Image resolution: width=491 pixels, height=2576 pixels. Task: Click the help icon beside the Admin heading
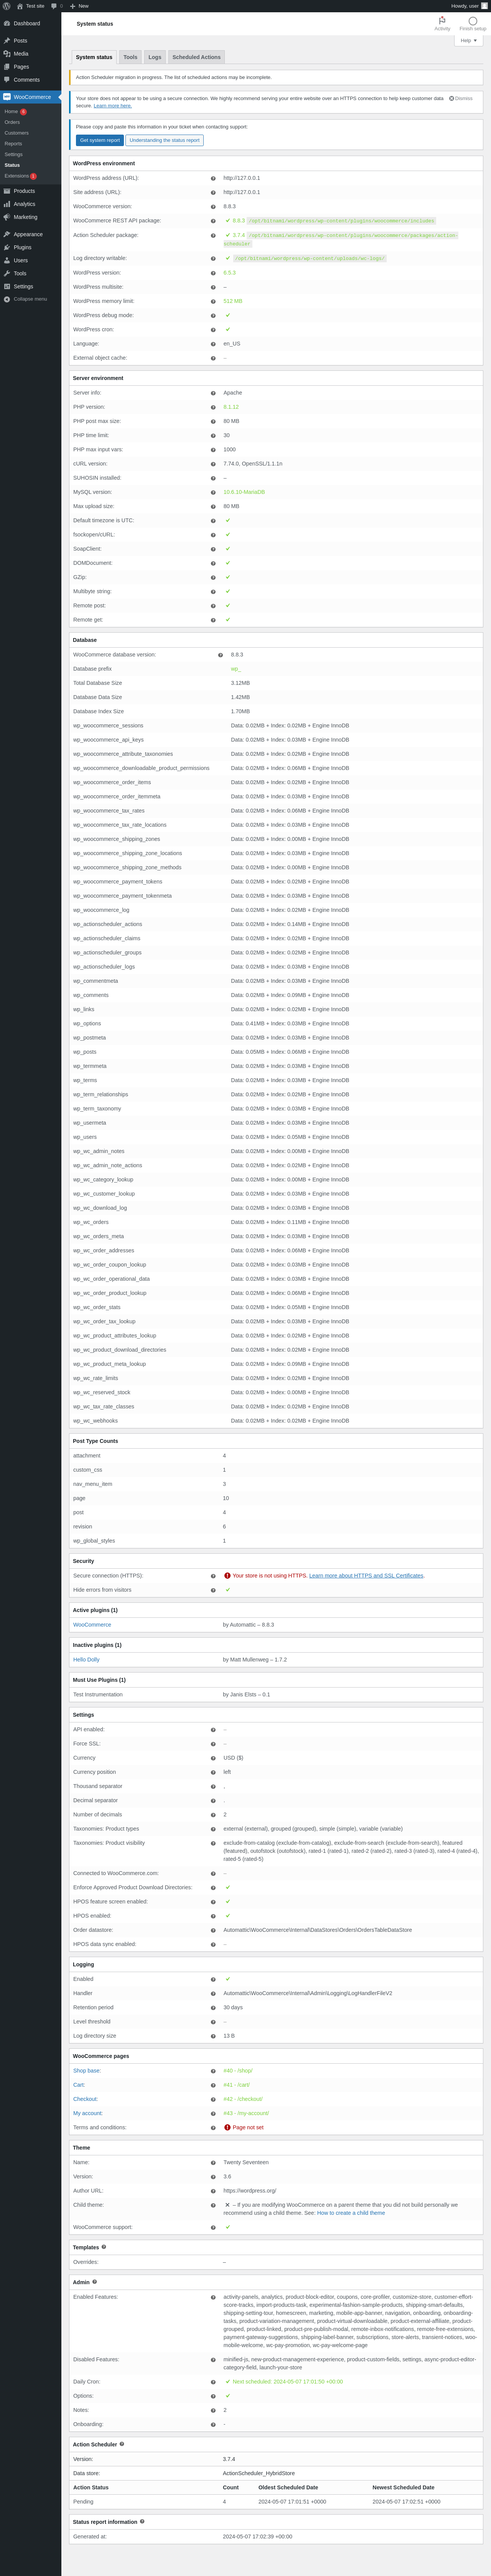click(95, 2282)
